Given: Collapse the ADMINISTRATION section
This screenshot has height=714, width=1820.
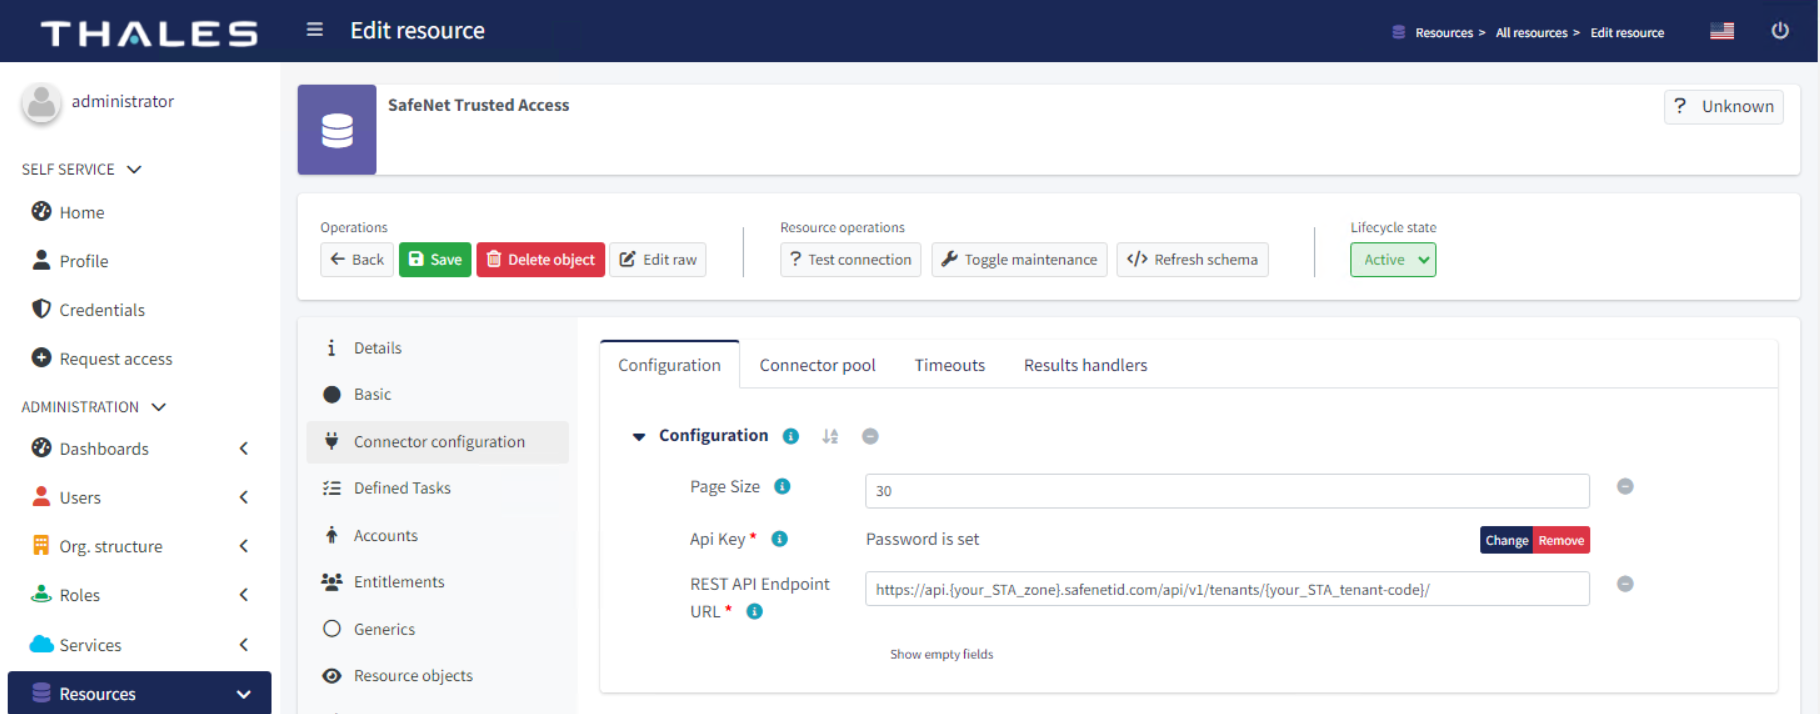Looking at the screenshot, I should (158, 407).
